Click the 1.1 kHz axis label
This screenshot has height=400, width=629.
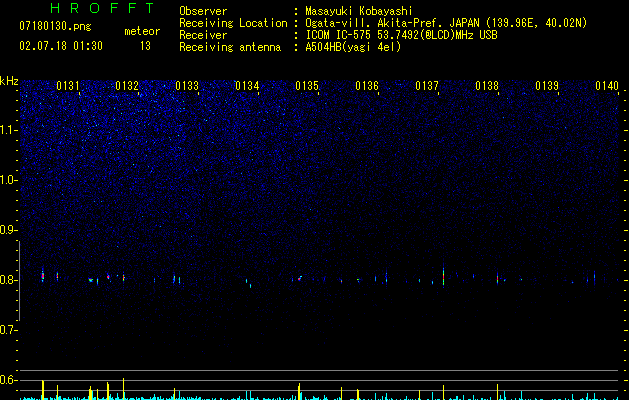8,130
